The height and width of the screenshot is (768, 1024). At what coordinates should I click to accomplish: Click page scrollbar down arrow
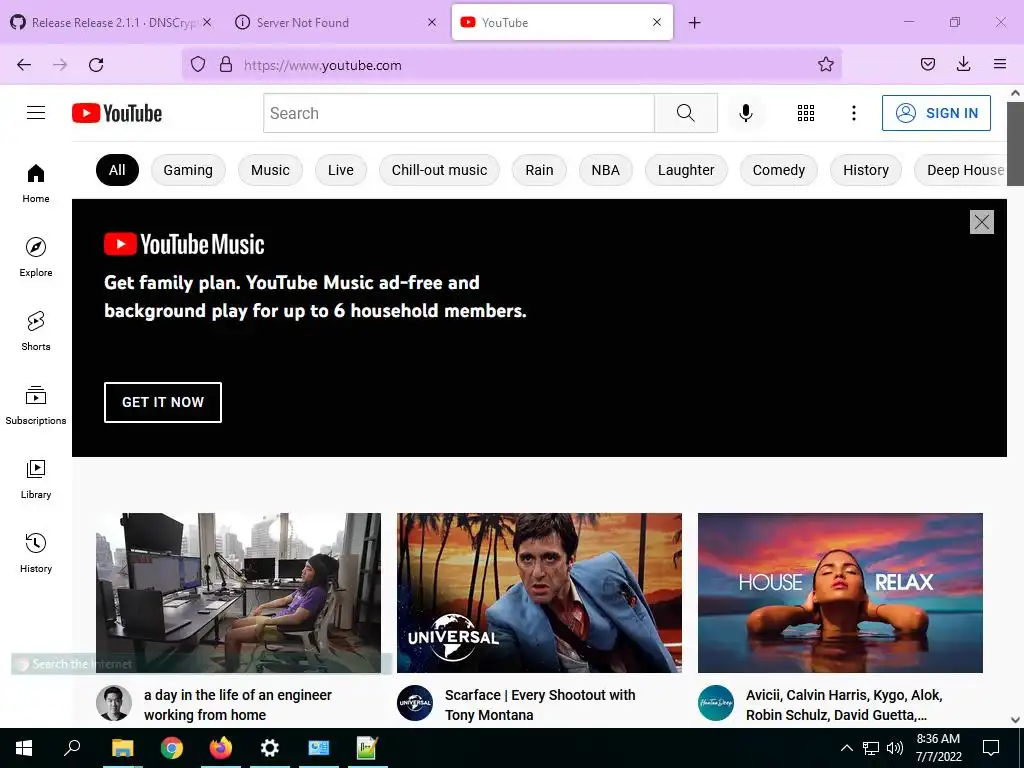[1016, 720]
